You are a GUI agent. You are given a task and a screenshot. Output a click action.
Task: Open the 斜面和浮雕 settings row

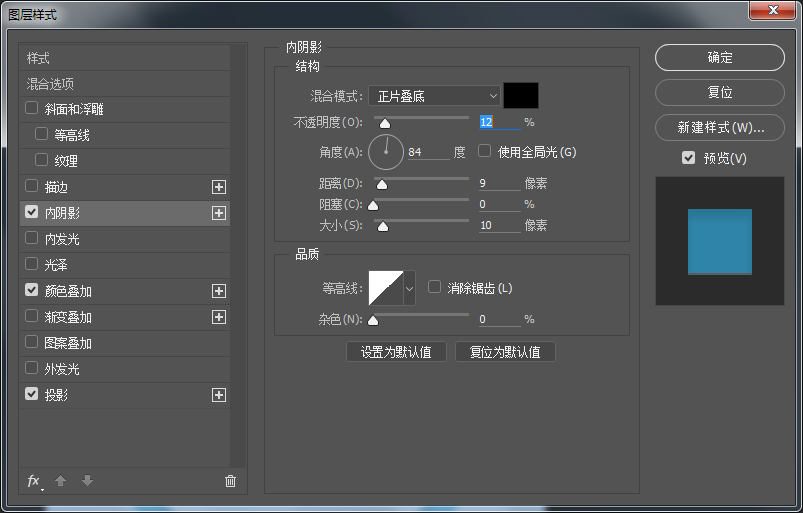pyautogui.click(x=125, y=109)
